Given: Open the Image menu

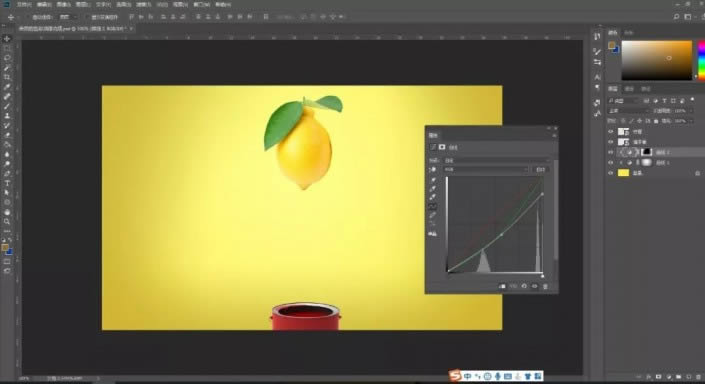Looking at the screenshot, I should 63,4.
